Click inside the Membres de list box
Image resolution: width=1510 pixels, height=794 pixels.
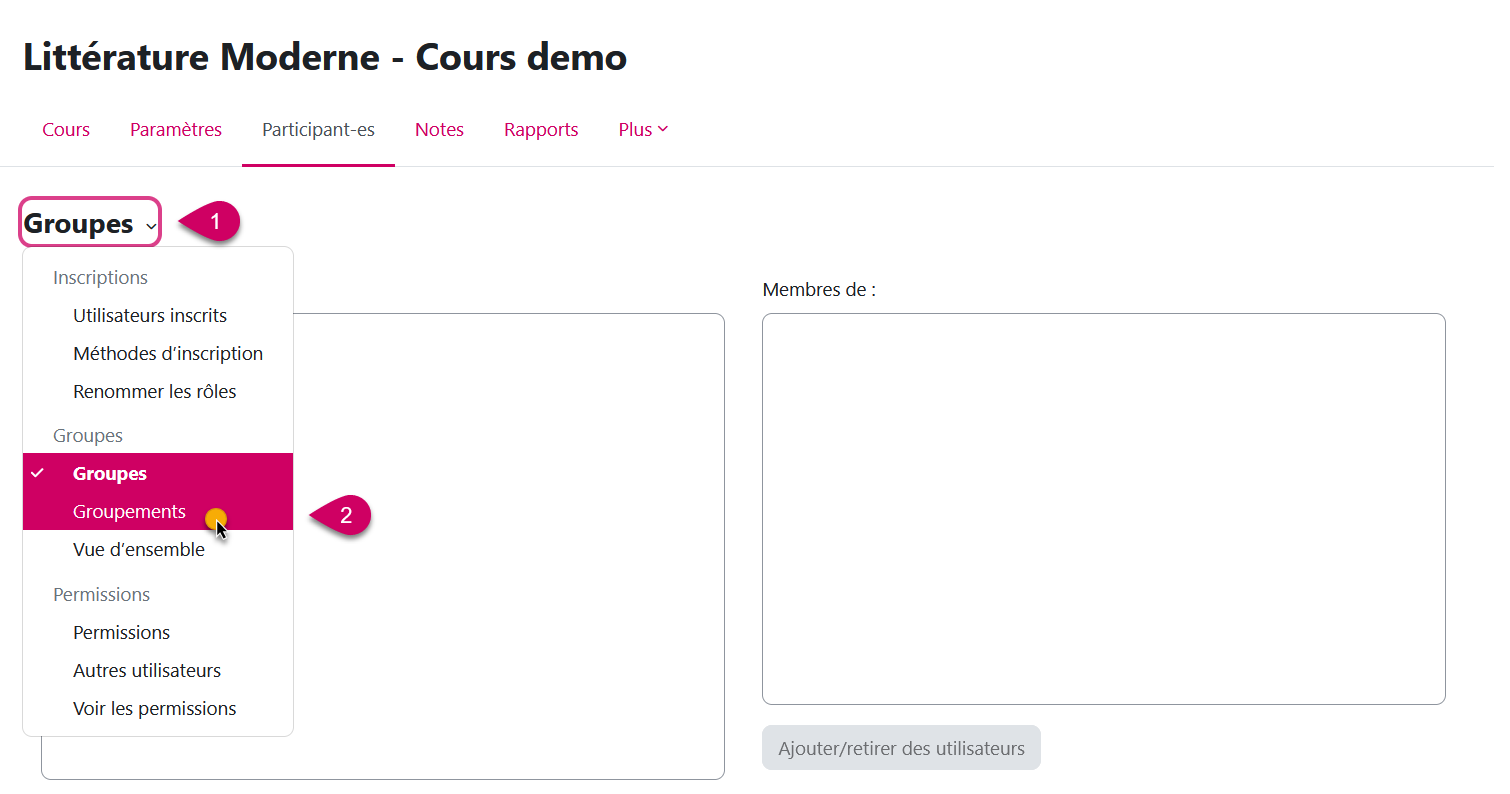tap(1103, 508)
